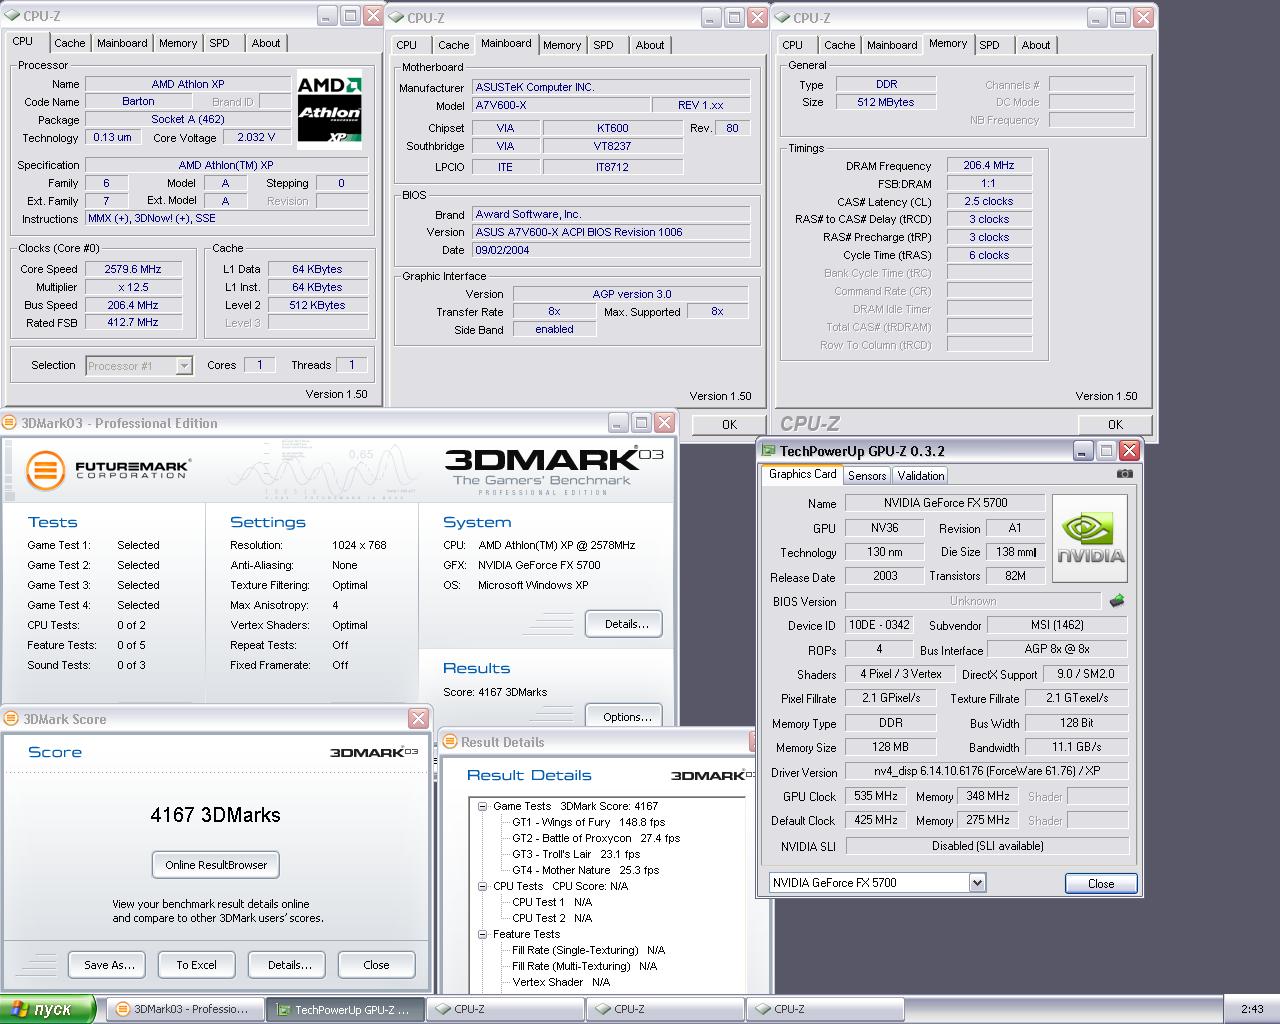1280x1024 pixels.
Task: Open the Memory tab in Mainboard CPU-Z window
Action: pyautogui.click(x=562, y=45)
